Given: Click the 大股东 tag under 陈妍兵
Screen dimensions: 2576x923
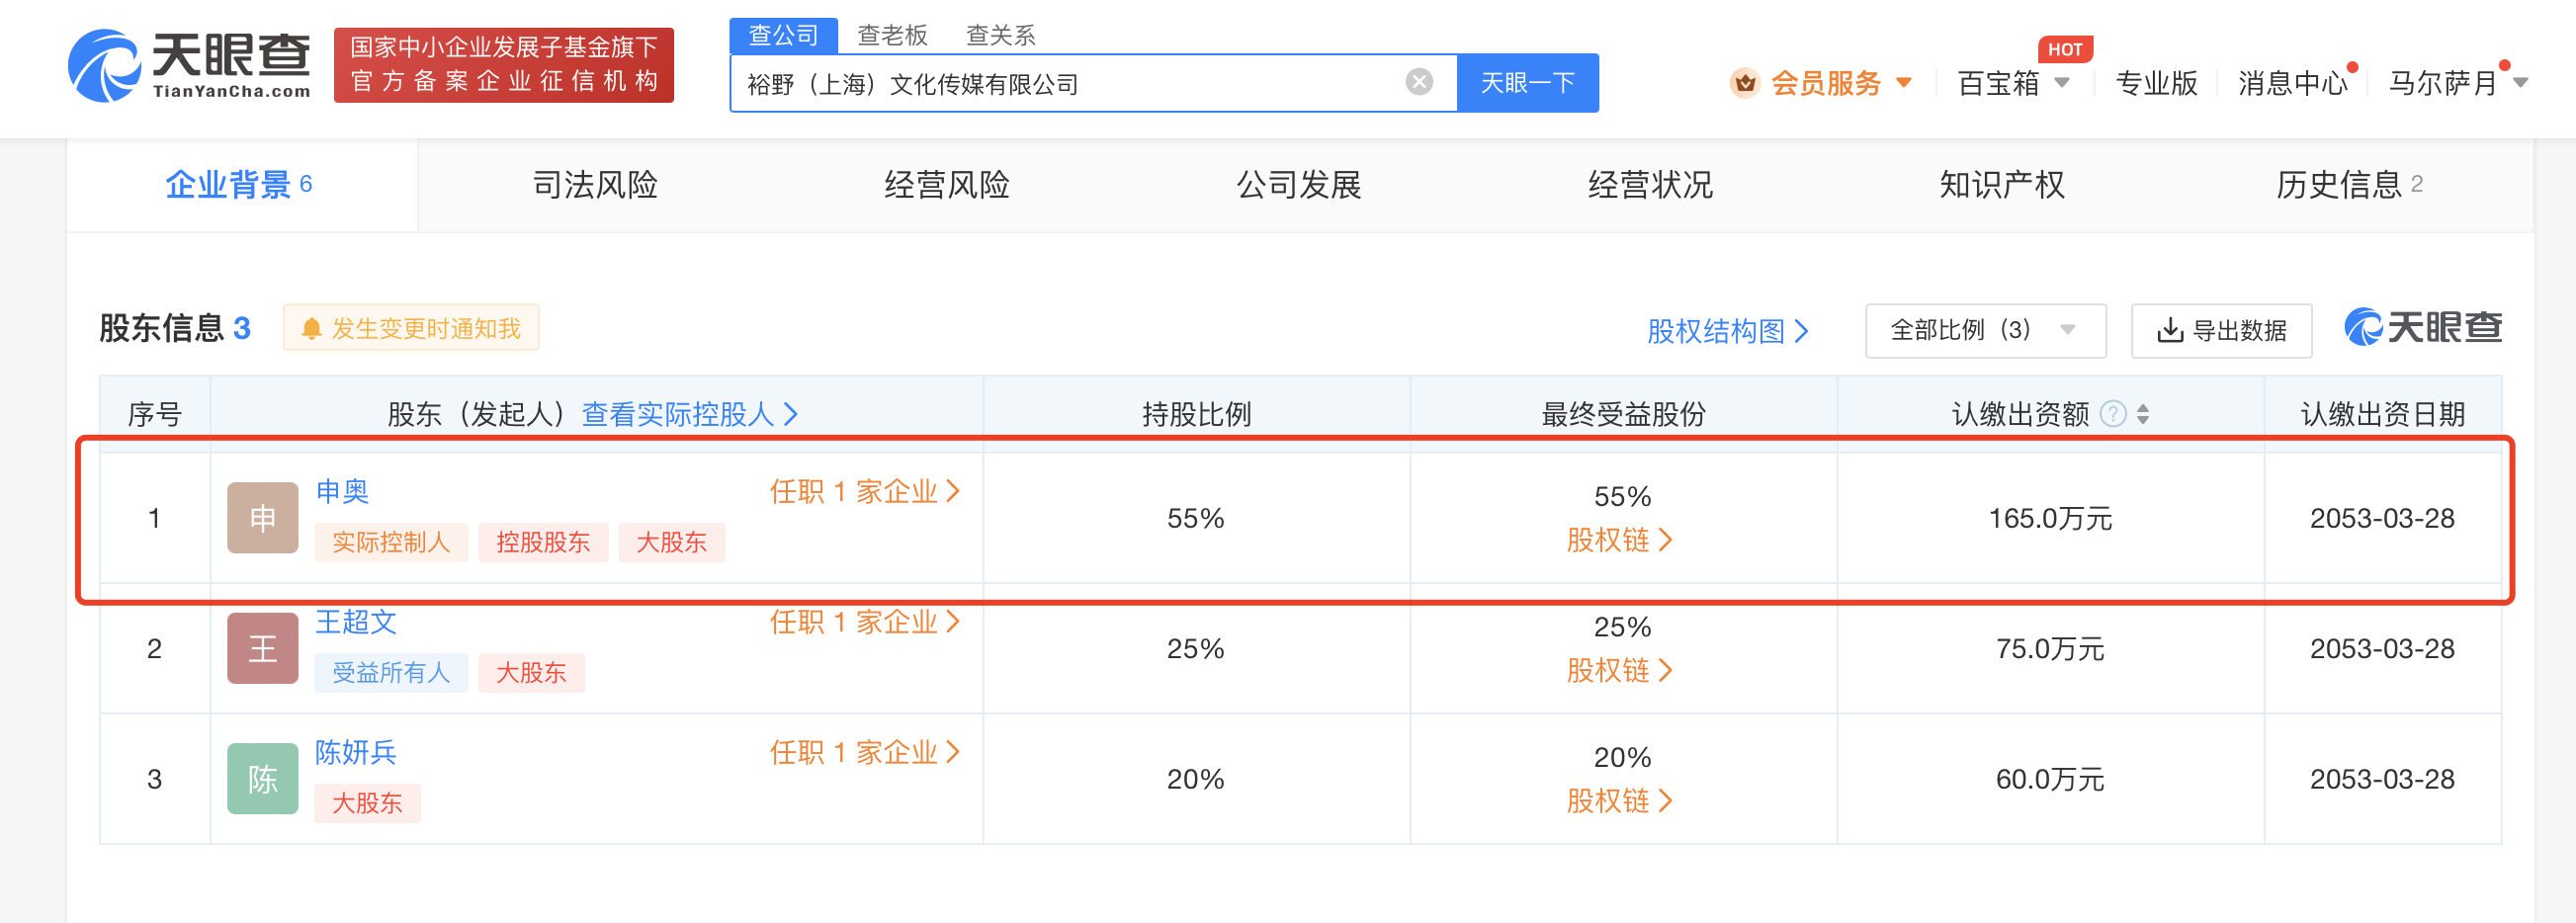Looking at the screenshot, I should [367, 802].
